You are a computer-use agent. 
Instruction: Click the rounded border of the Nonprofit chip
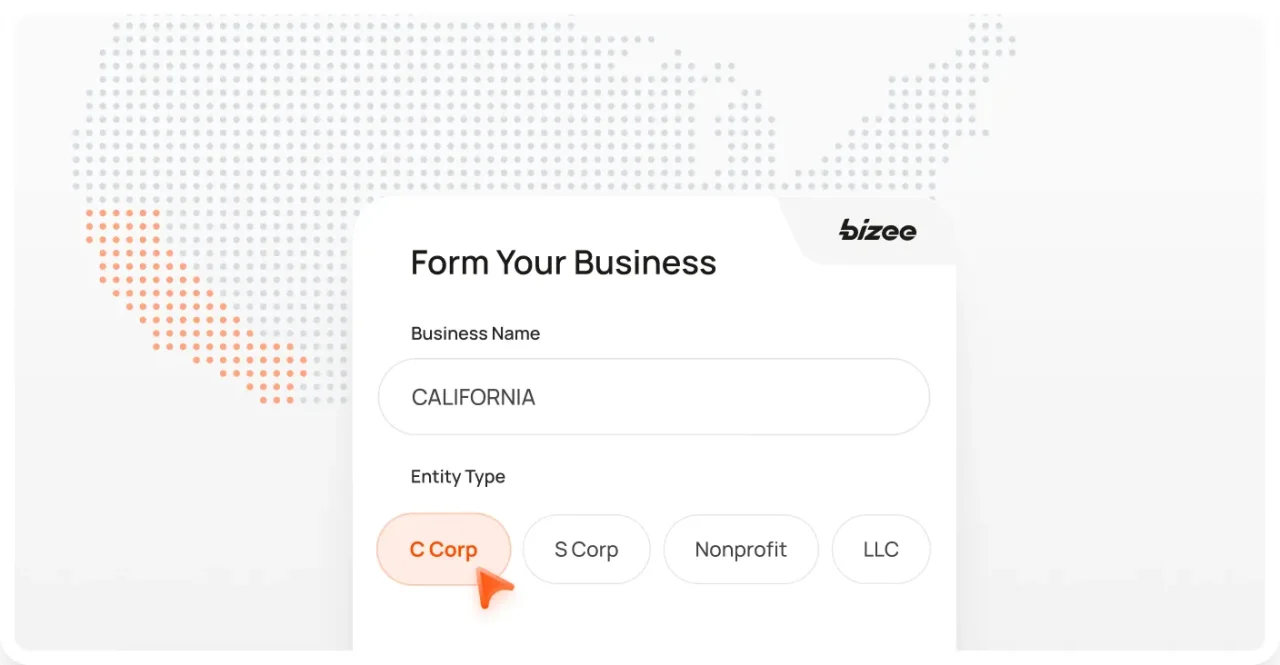(740, 521)
